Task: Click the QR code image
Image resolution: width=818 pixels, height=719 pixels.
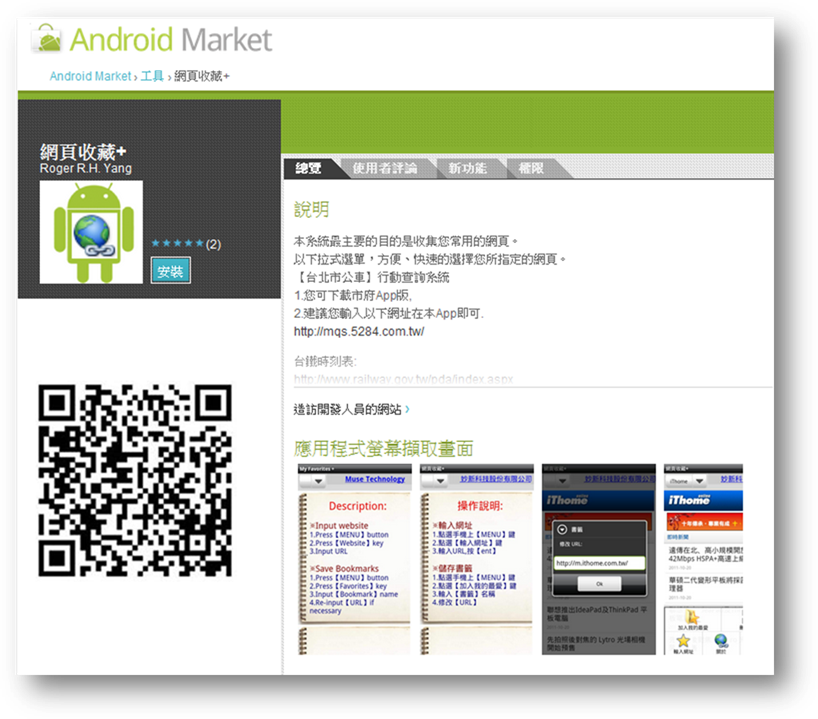Action: 135,481
